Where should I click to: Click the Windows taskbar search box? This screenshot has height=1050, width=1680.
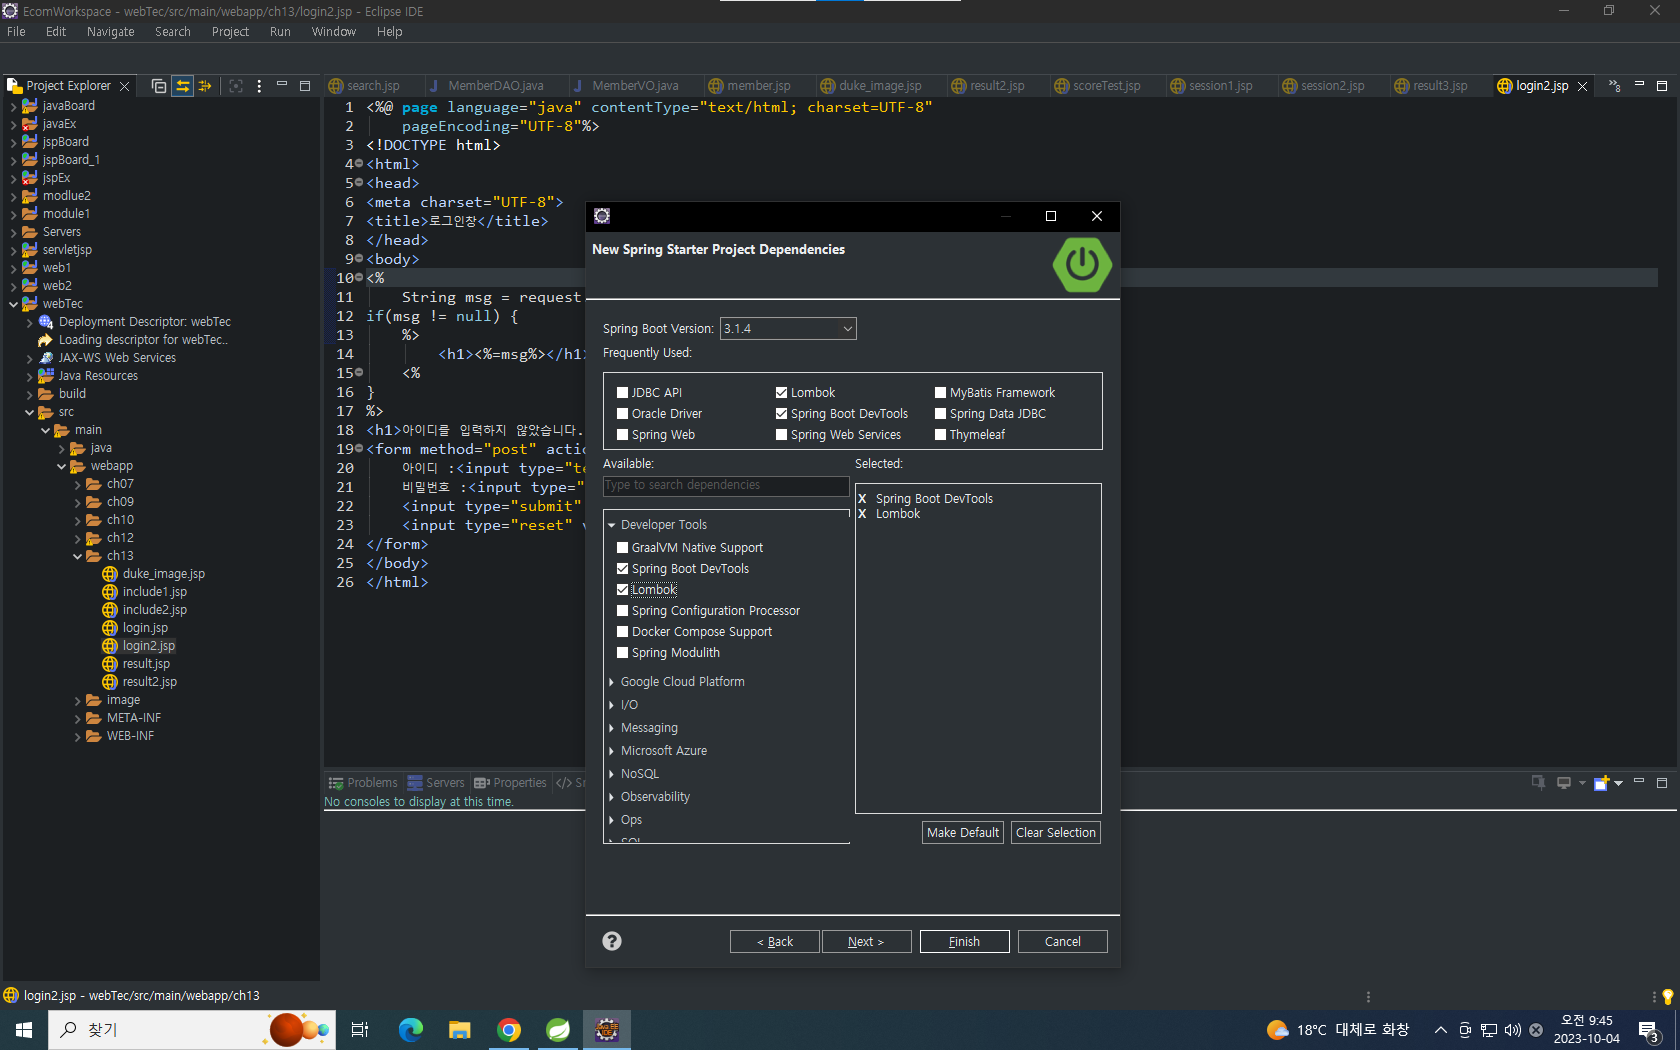click(190, 1030)
